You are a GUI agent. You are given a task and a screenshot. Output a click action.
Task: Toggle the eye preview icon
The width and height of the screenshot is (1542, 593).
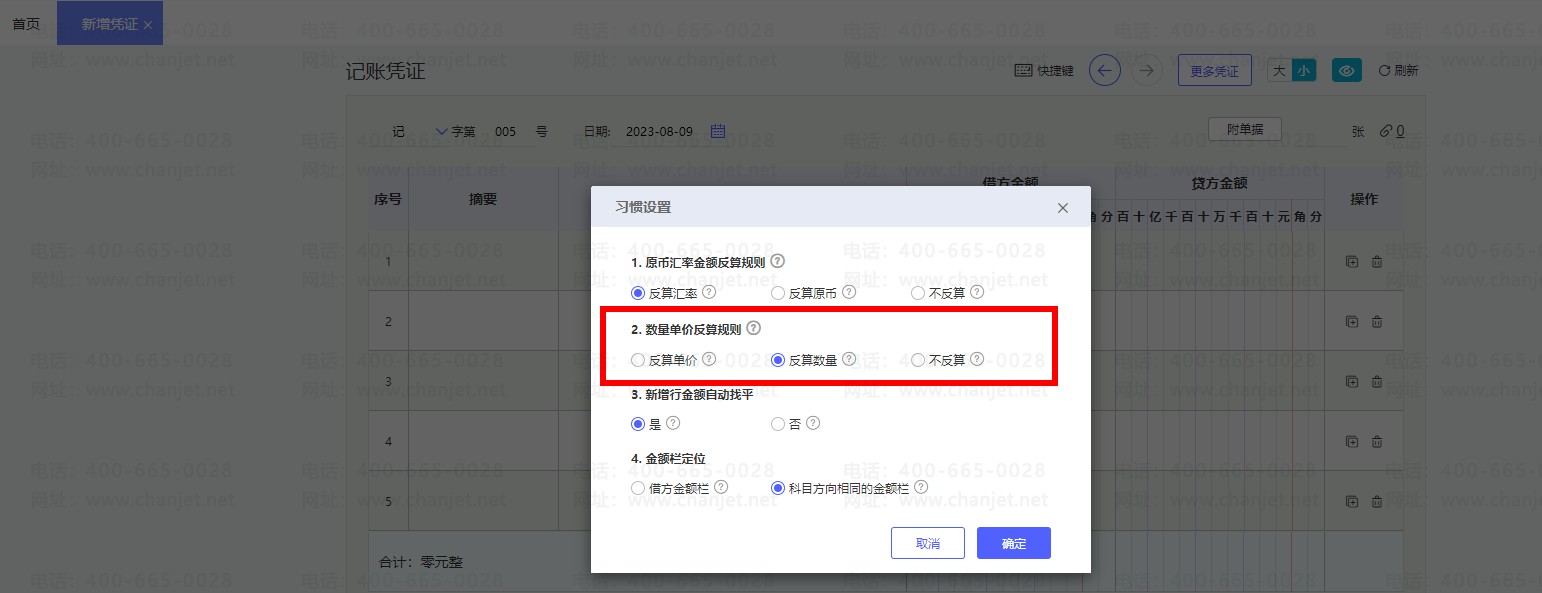pos(1347,71)
